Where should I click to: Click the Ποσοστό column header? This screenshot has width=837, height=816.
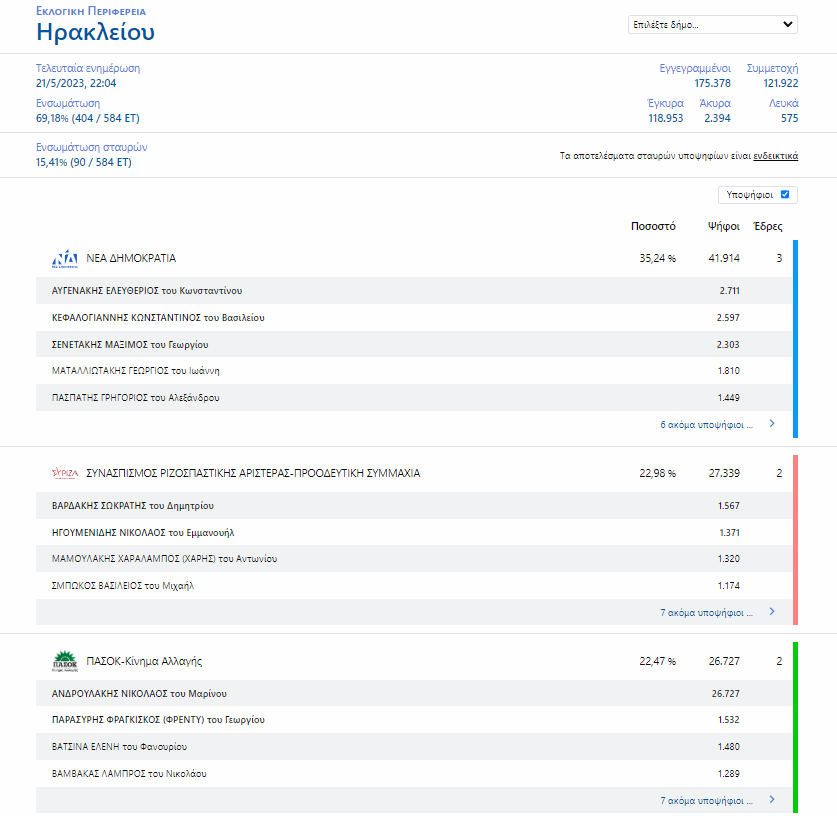click(653, 226)
